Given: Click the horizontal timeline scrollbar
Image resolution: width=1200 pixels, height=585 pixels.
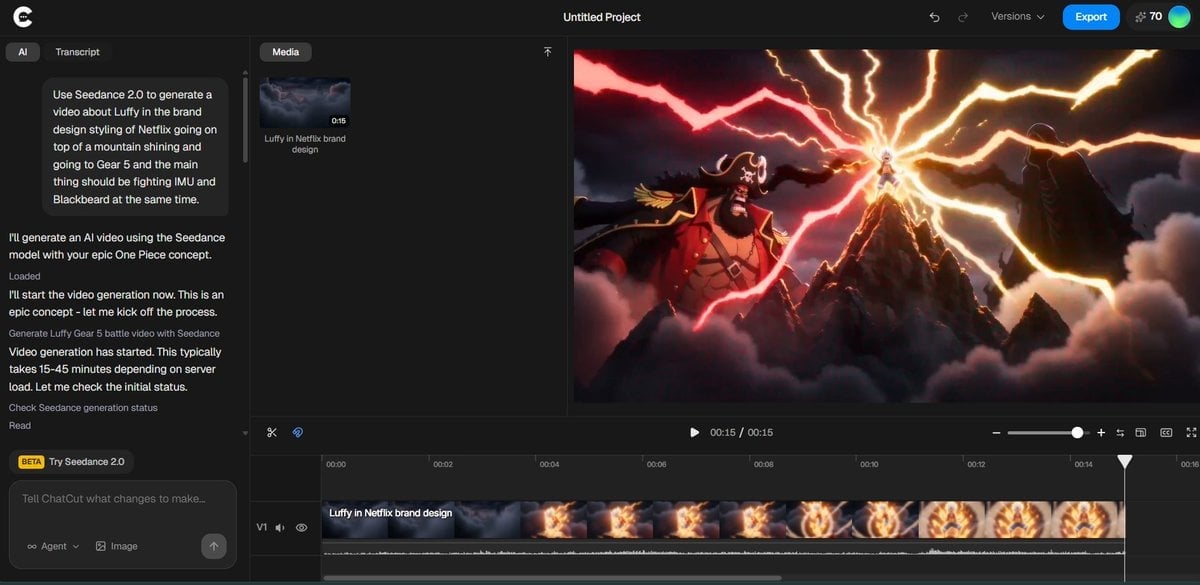Looking at the screenshot, I should (x=552, y=577).
